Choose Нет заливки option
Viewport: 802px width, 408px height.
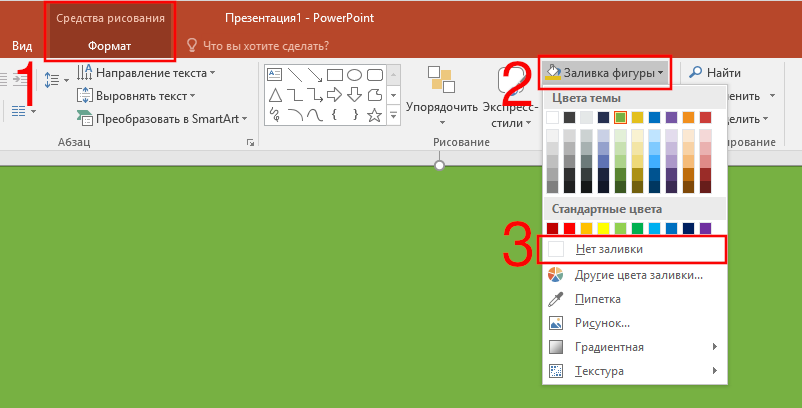coord(632,250)
